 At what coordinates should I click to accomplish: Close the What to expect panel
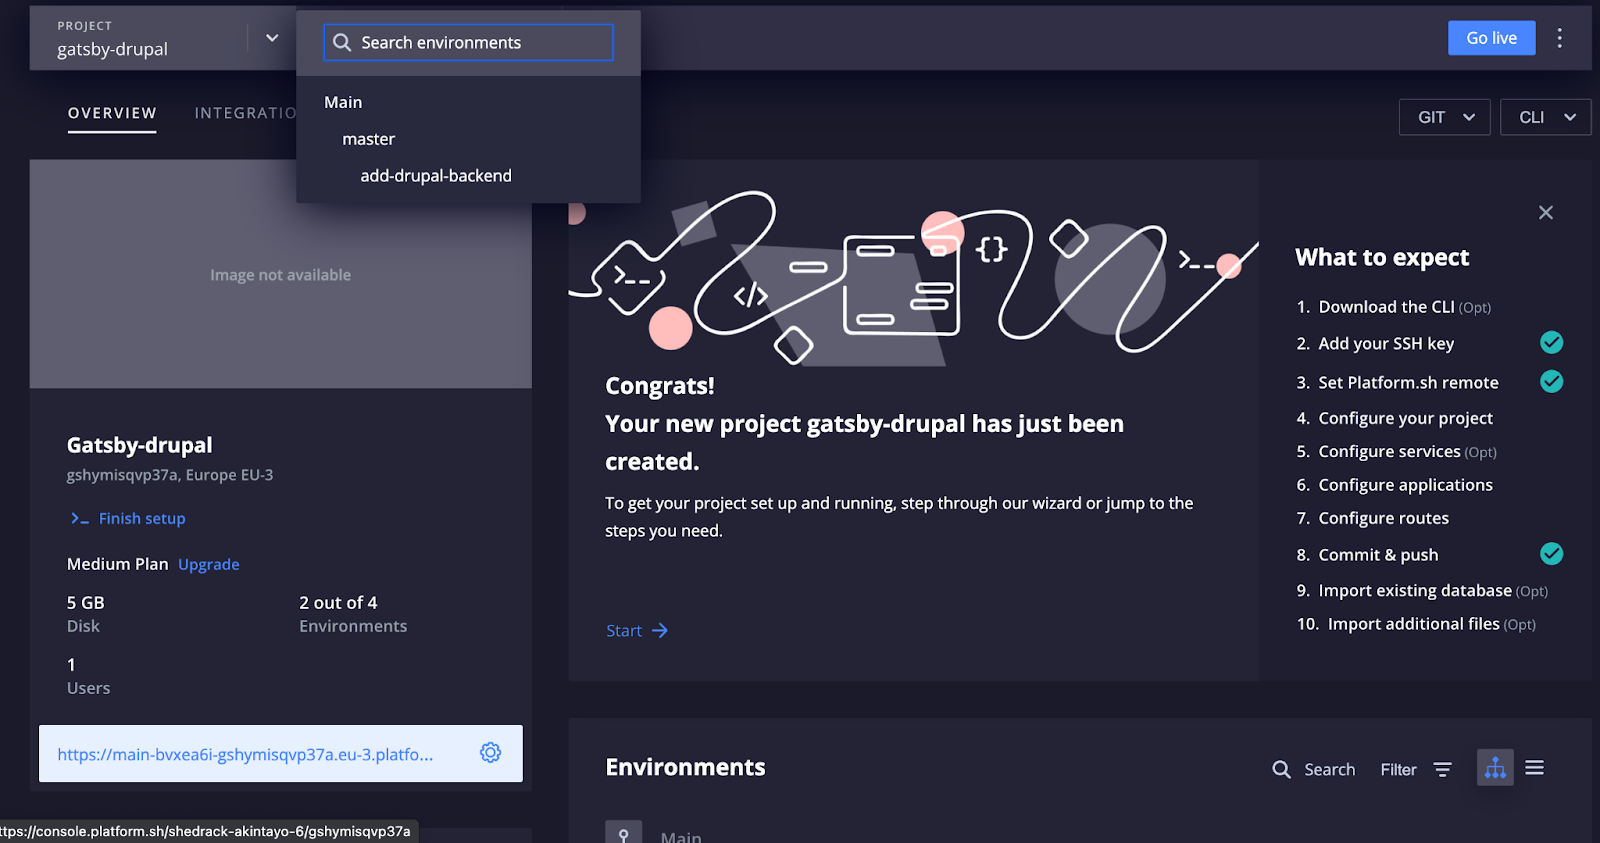[x=1546, y=212]
